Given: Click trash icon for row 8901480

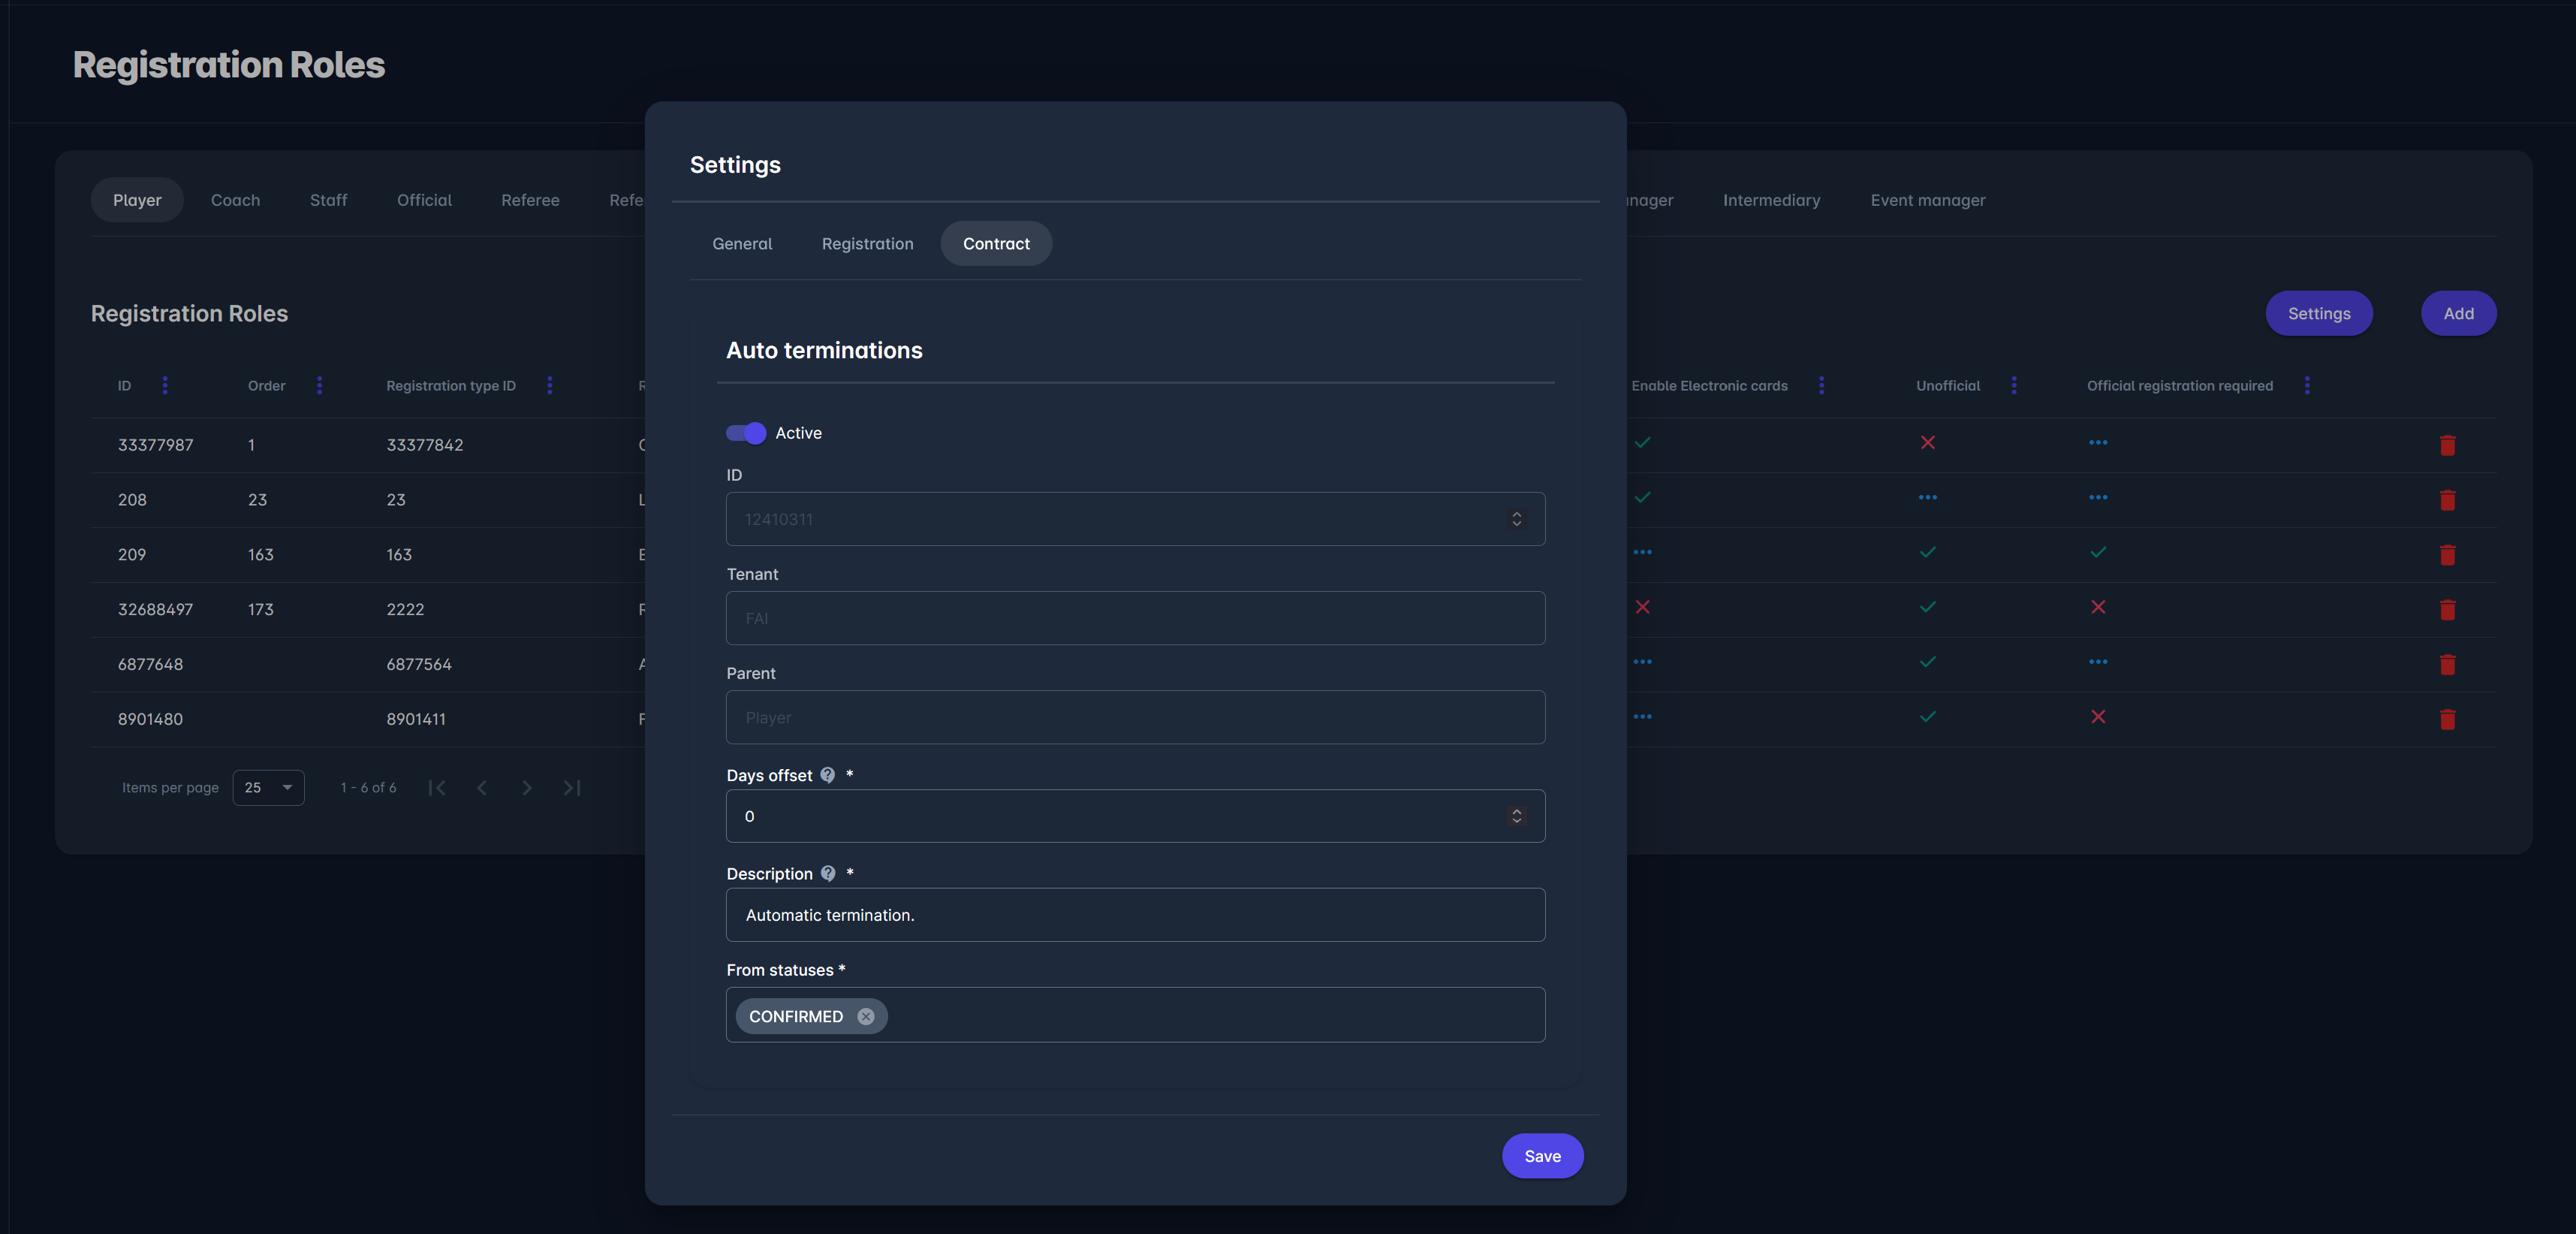Looking at the screenshot, I should click(x=2447, y=719).
